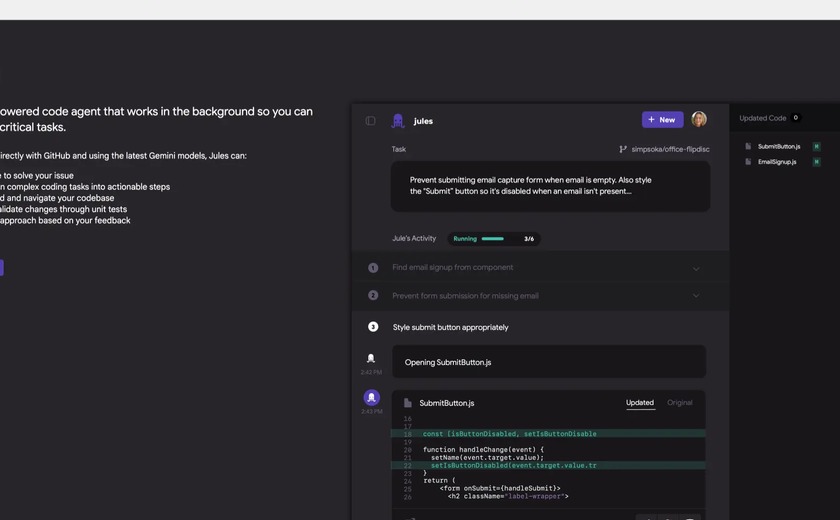Click the 'critical tasks.' heading text
840x520 pixels.
[x=33, y=127]
